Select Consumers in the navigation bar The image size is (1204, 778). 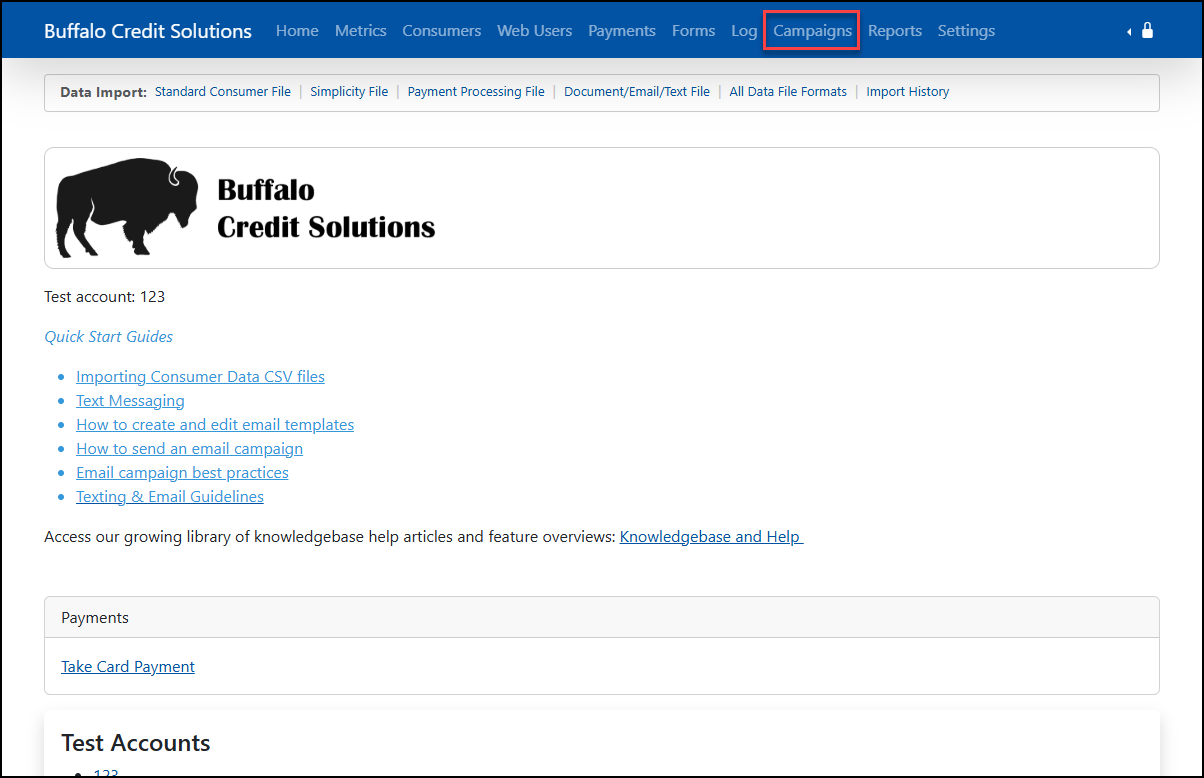442,31
